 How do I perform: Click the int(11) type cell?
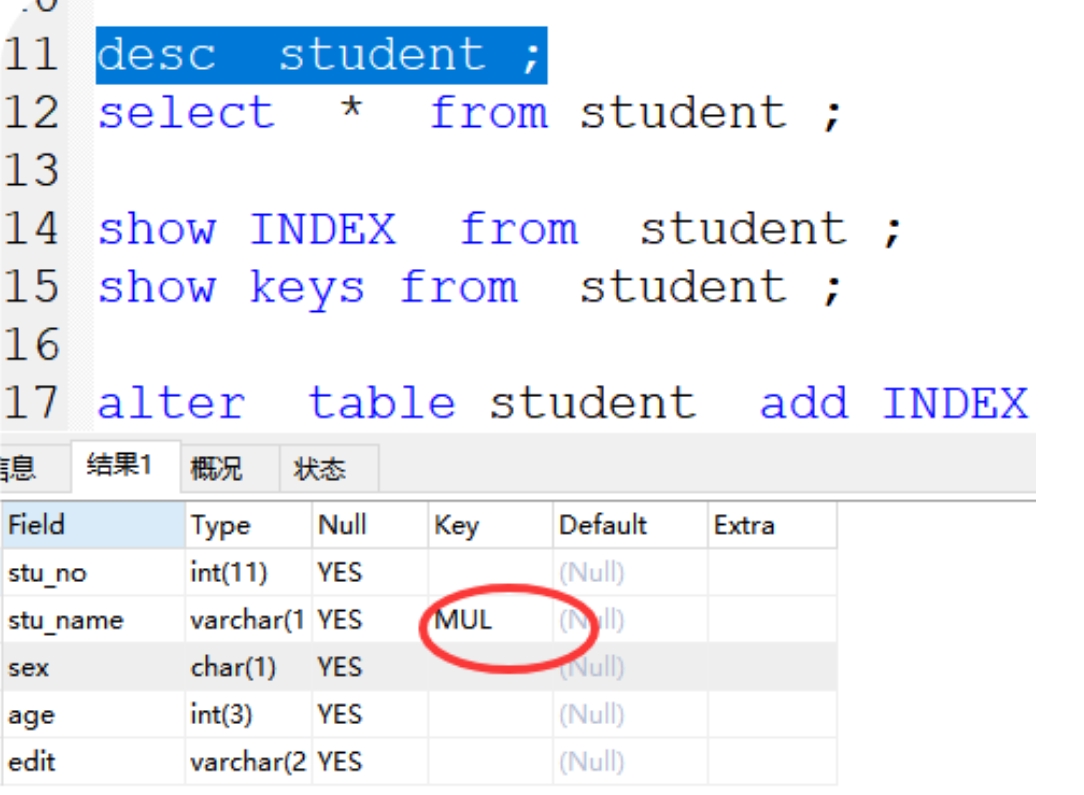tap(248, 573)
